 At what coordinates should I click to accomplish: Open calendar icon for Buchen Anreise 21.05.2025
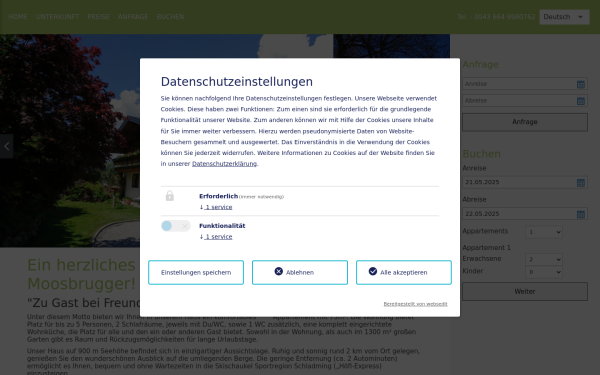[580, 183]
